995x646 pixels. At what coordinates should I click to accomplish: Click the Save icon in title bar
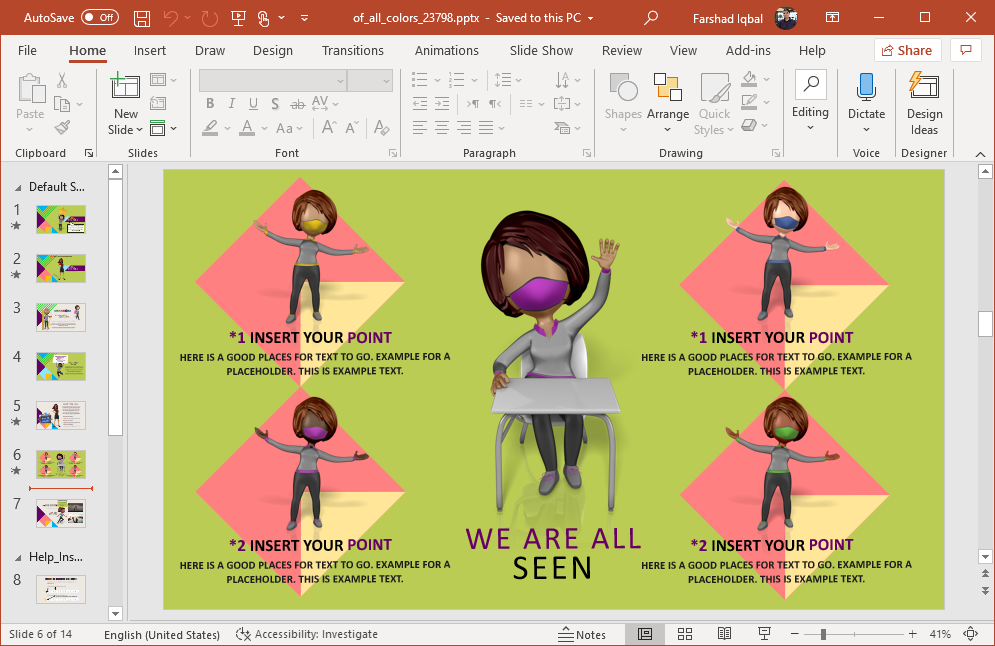[142, 18]
